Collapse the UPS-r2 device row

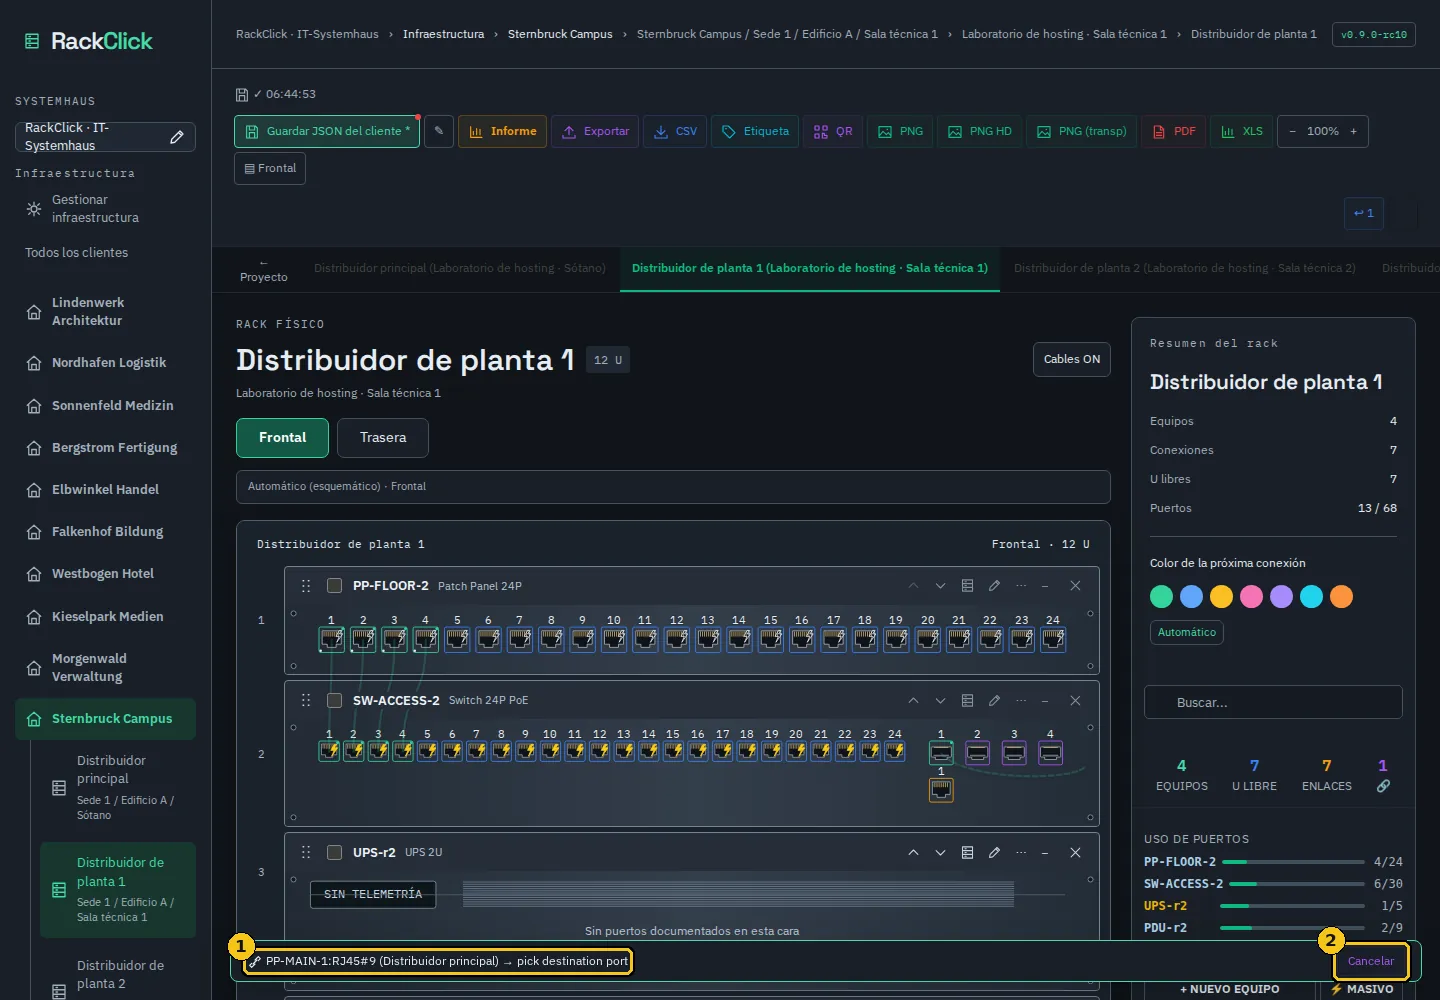1045,853
